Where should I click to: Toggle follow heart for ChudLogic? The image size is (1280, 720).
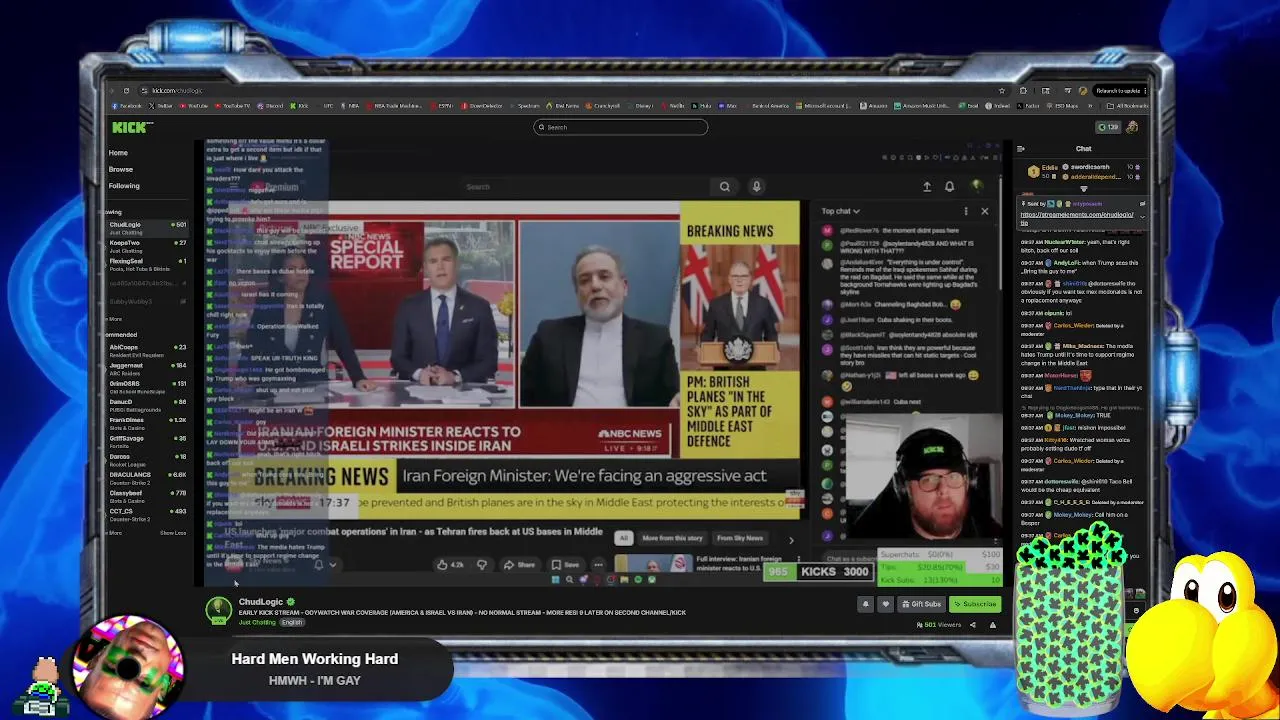pyautogui.click(x=885, y=604)
